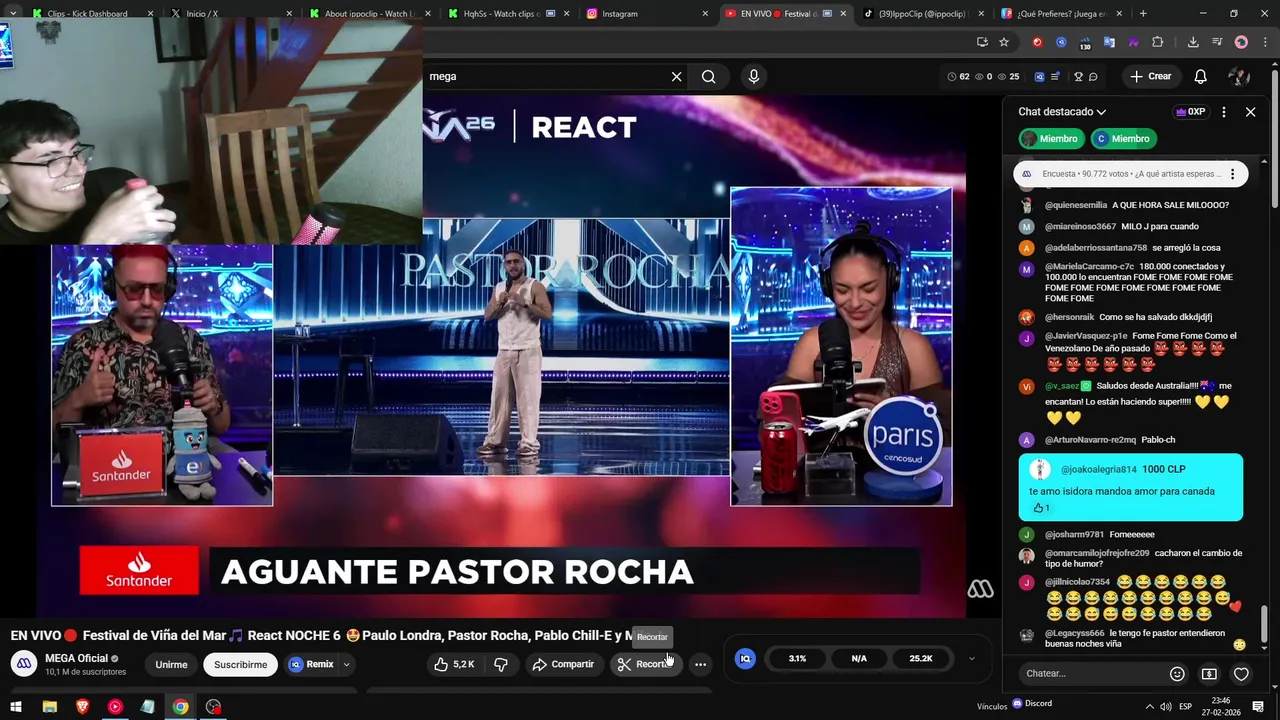Open the clock showing 23:46
Viewport: 1280px width, 720px height.
coord(1221,707)
